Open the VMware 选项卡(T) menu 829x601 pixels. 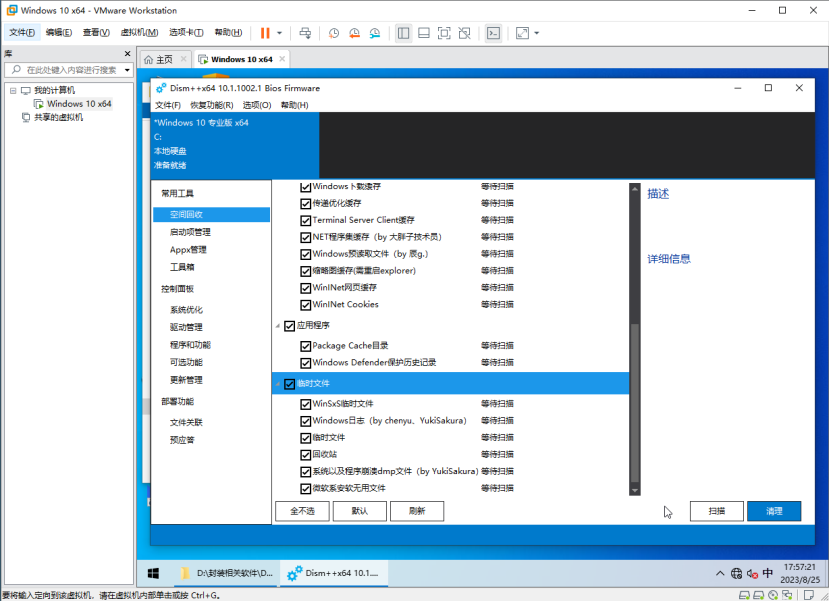(186, 32)
